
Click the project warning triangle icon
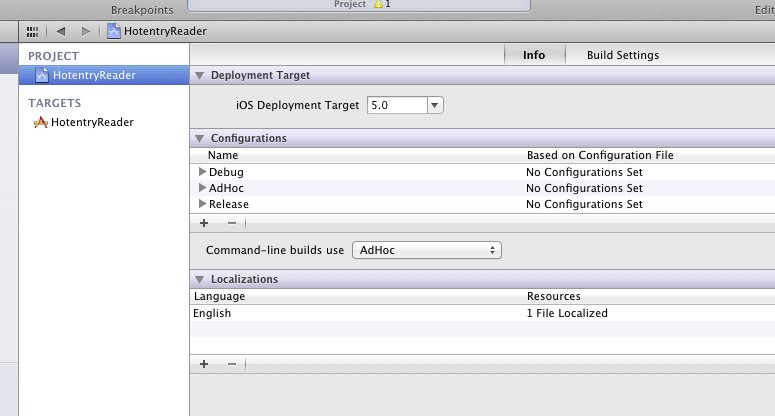pos(379,4)
